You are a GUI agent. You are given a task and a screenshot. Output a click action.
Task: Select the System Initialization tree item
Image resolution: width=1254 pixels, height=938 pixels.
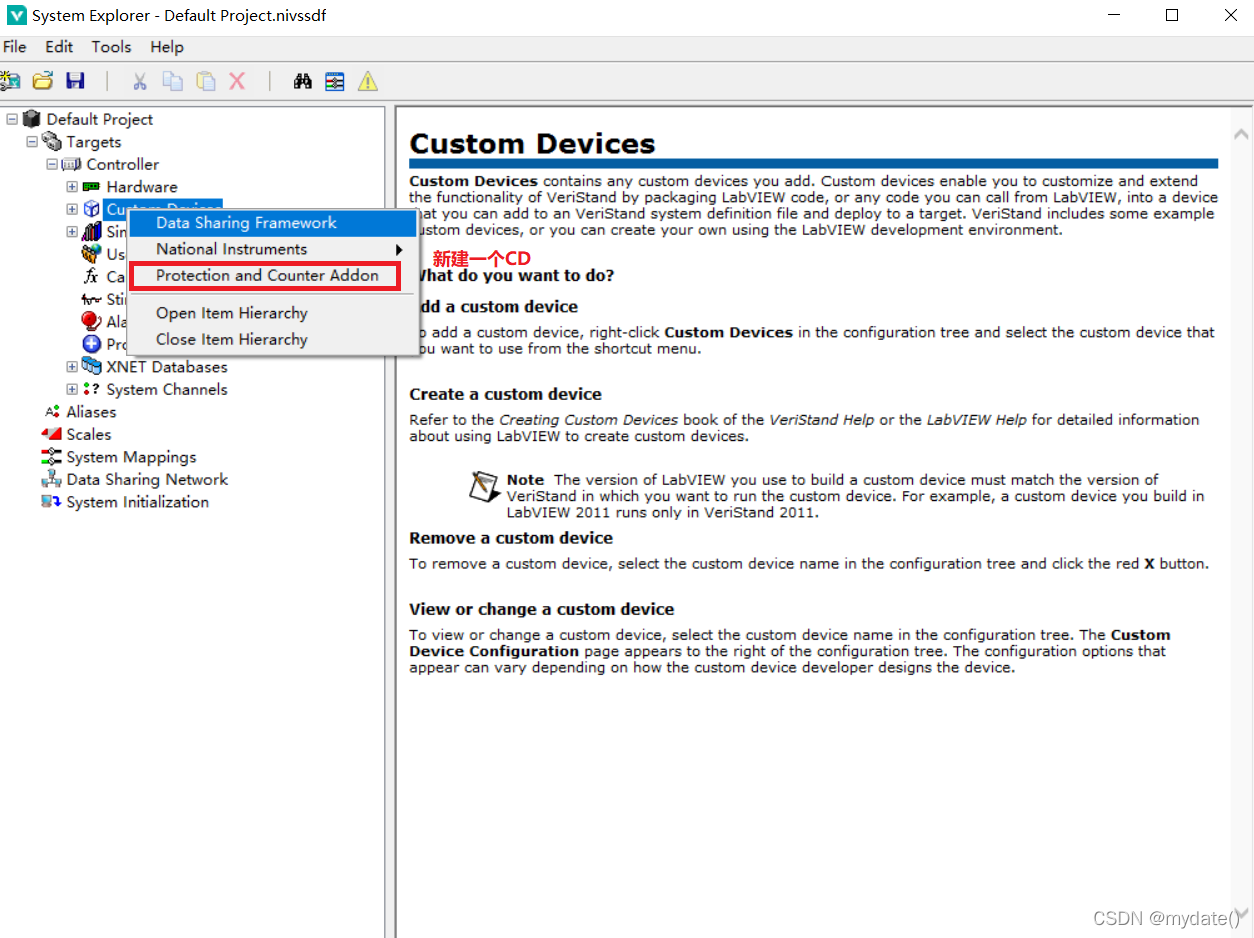coord(138,502)
